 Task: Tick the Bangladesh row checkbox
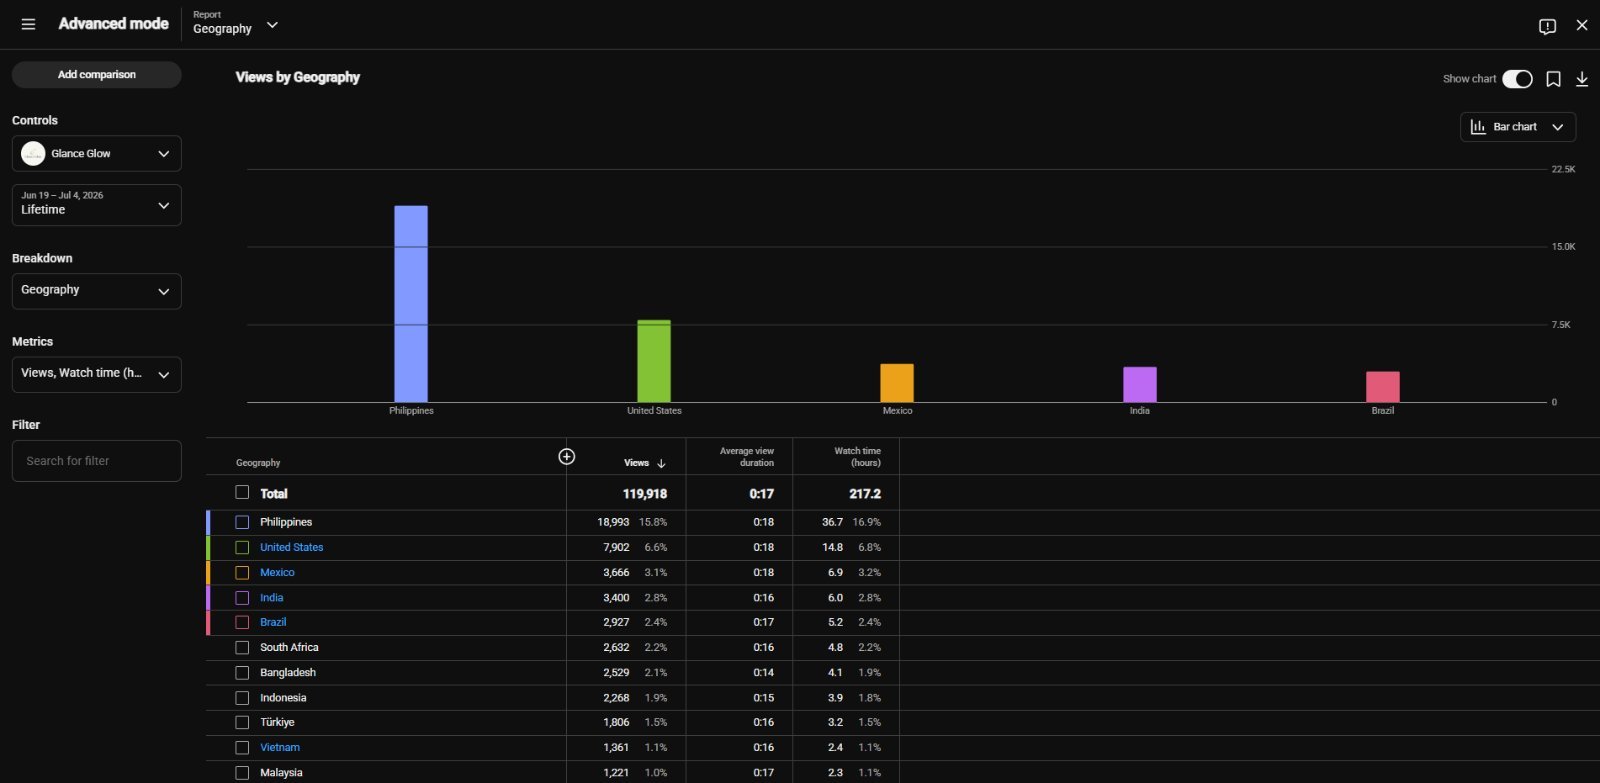(x=242, y=672)
